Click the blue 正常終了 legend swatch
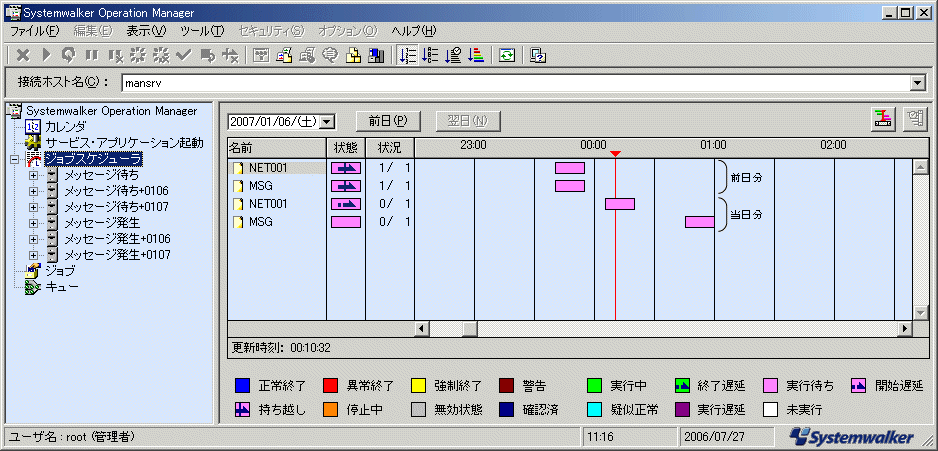Viewport: 938px width, 451px height. click(242, 385)
